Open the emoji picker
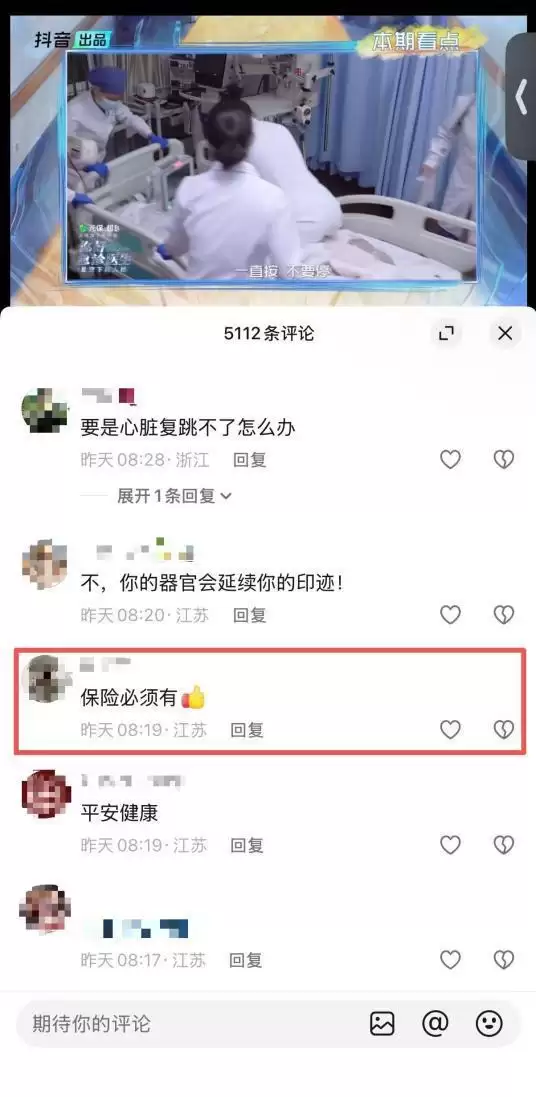Viewport: 536px width, 1097px height. point(489,1024)
